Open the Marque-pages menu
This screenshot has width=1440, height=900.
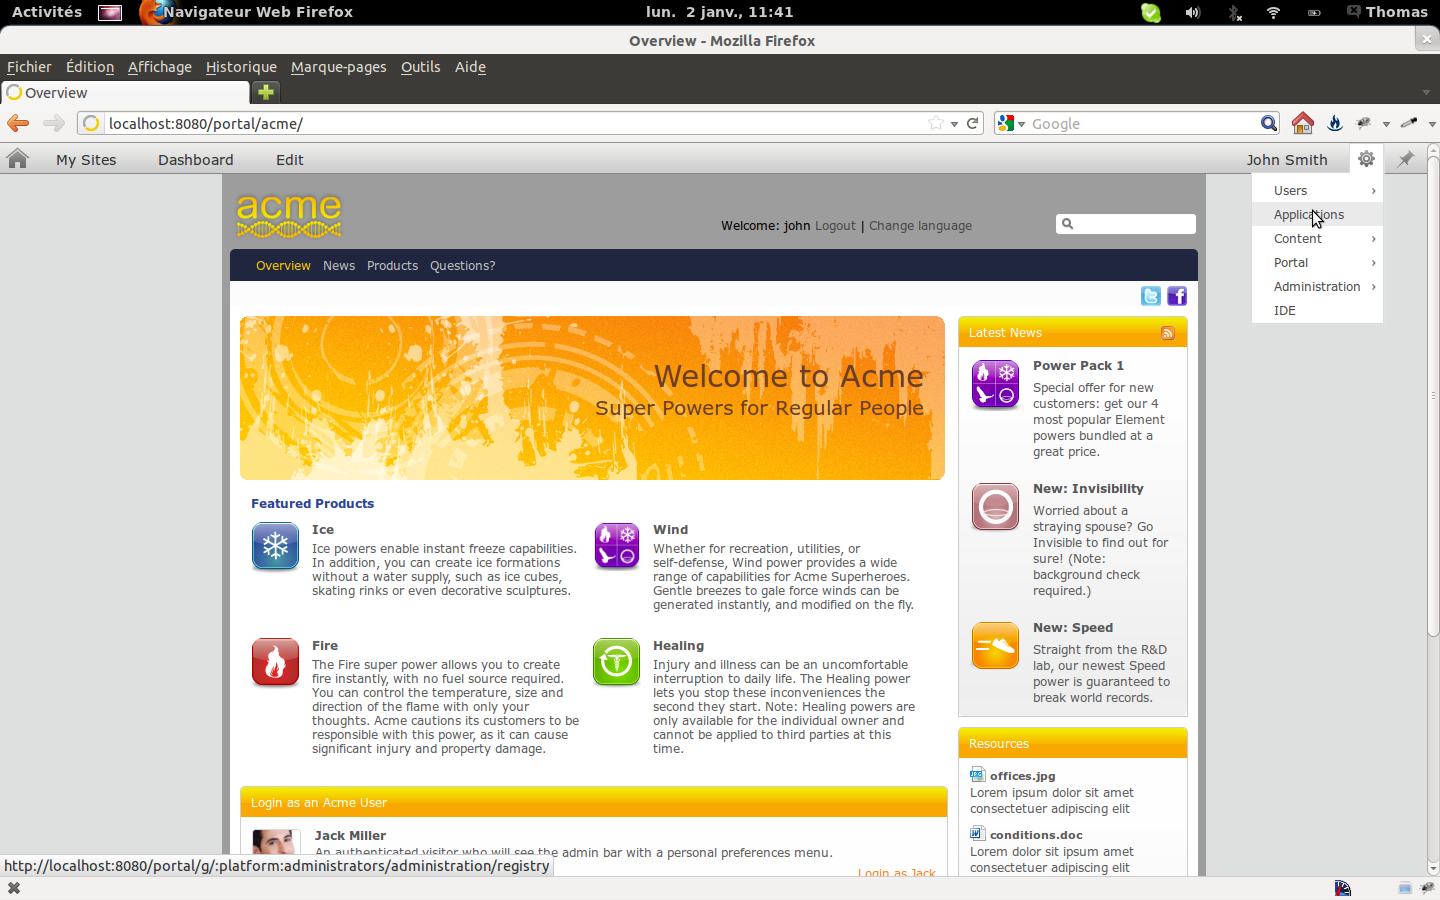point(338,67)
